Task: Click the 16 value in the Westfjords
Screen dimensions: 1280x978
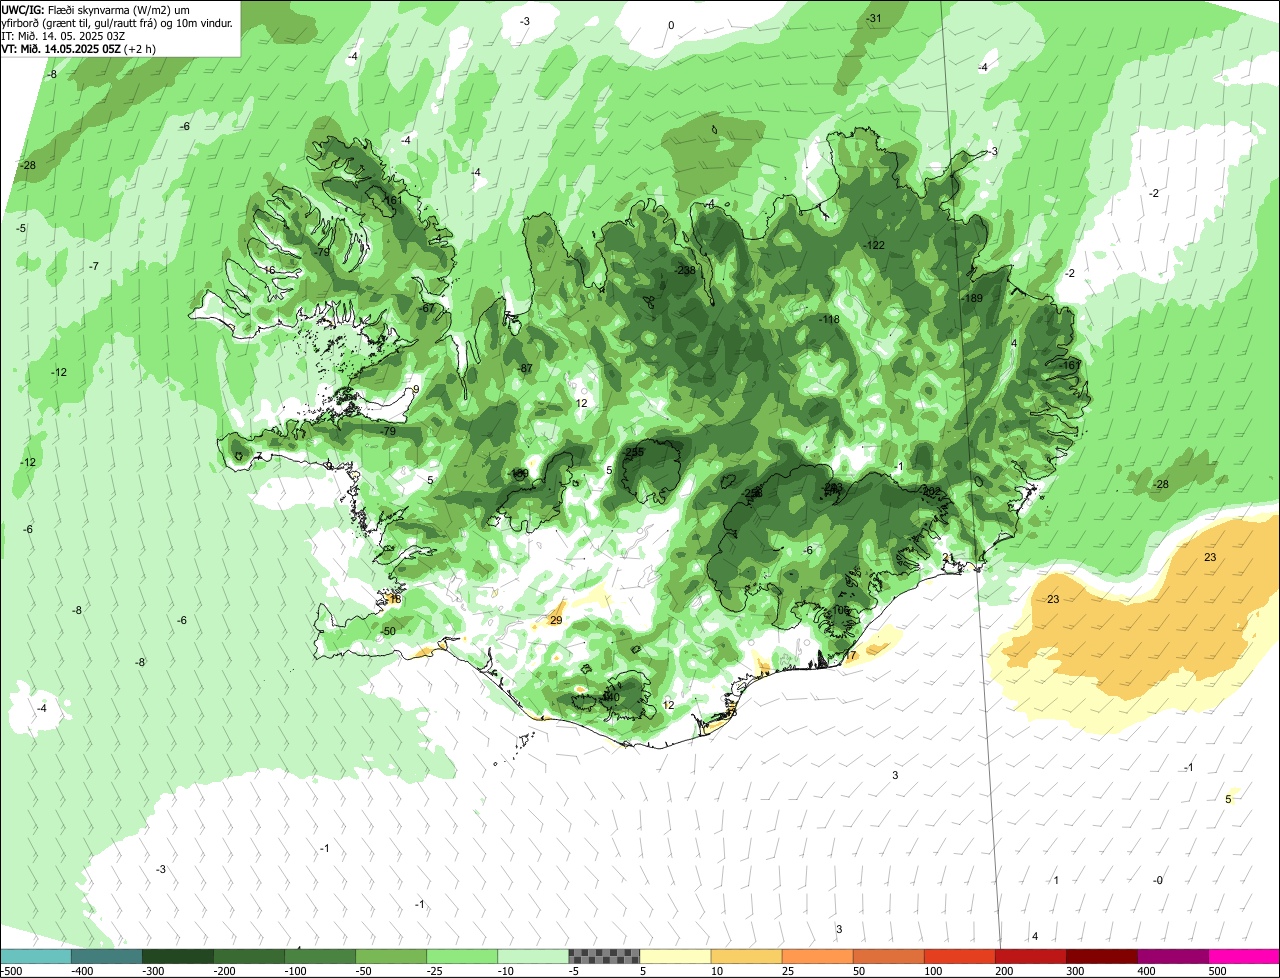Action: (x=269, y=270)
